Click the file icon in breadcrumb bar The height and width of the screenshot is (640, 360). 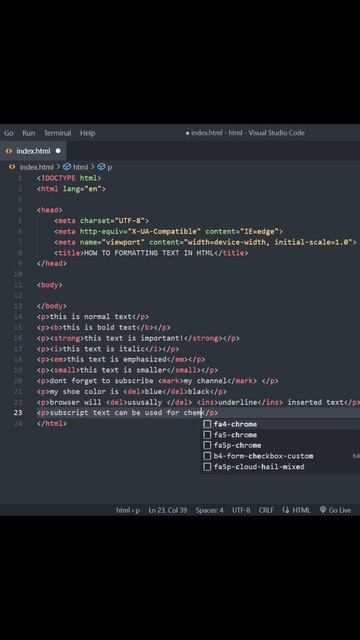(12, 167)
